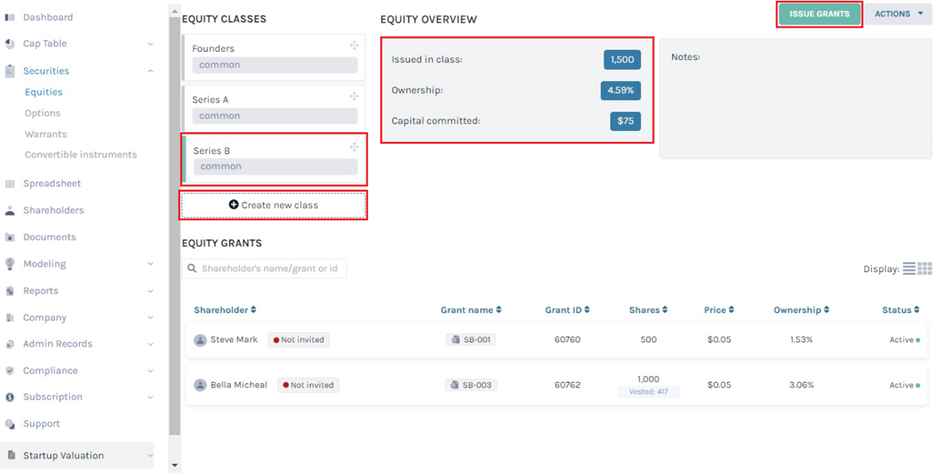Expand the Compliance menu chevron
The height and width of the screenshot is (474, 940).
pyautogui.click(x=150, y=371)
